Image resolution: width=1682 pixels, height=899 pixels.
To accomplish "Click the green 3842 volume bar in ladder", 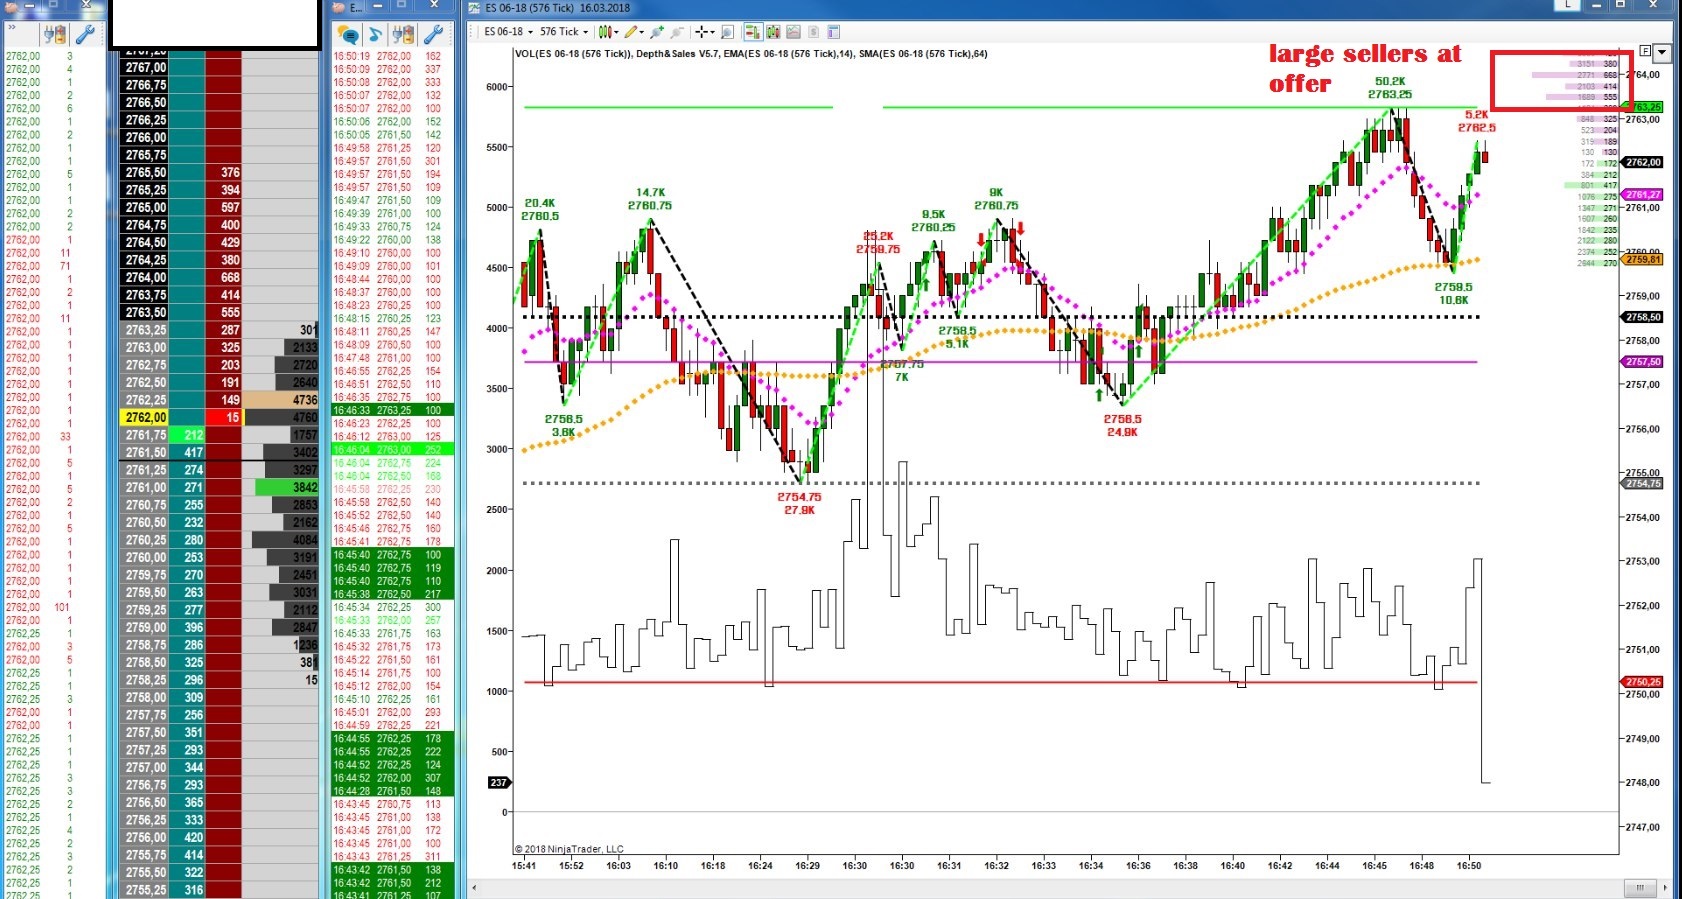I will [x=287, y=487].
